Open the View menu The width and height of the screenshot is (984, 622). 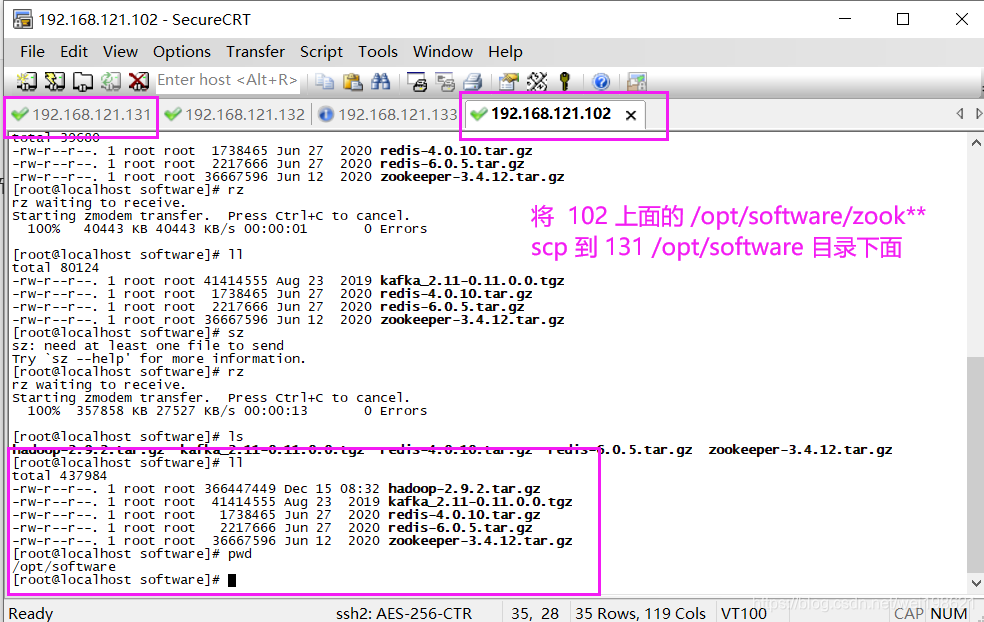click(x=120, y=51)
